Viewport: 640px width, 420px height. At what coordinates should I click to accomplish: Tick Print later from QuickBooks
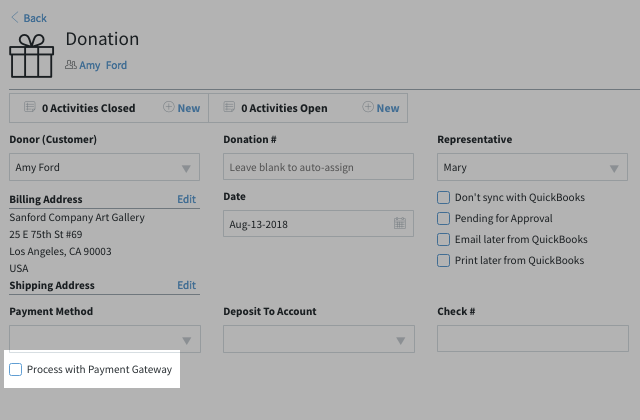[x=443, y=260]
